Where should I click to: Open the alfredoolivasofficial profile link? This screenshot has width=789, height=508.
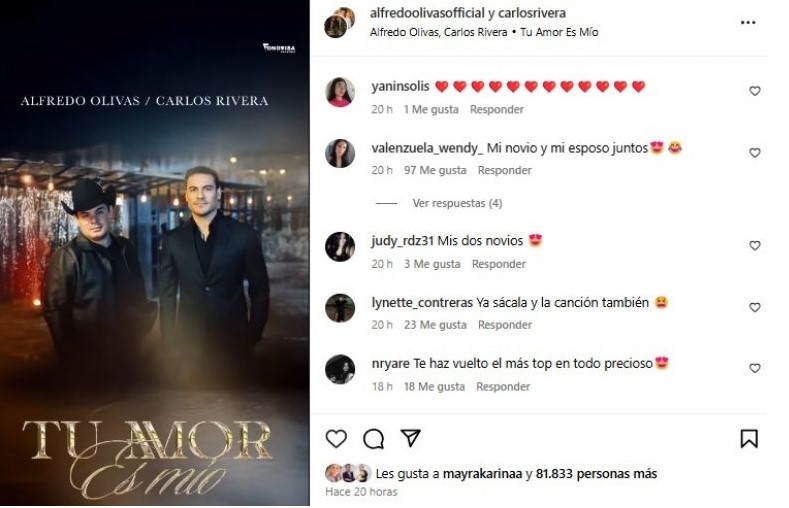tap(427, 13)
